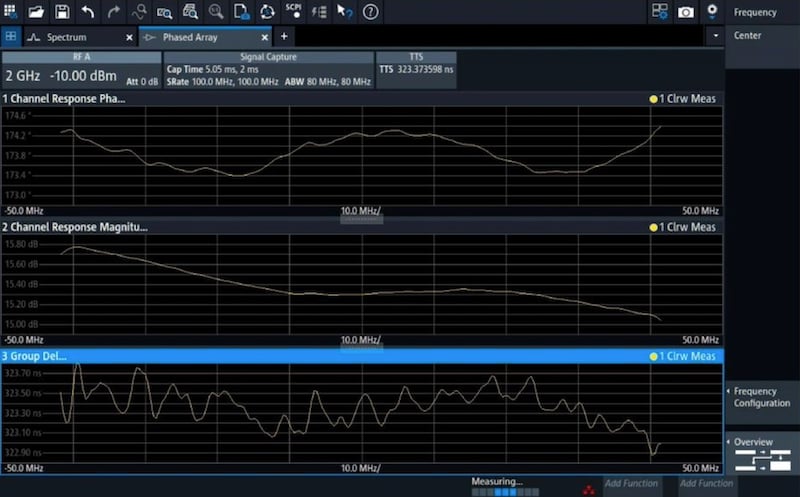Activate context help pointer icon
This screenshot has width=800, height=497.
point(345,11)
